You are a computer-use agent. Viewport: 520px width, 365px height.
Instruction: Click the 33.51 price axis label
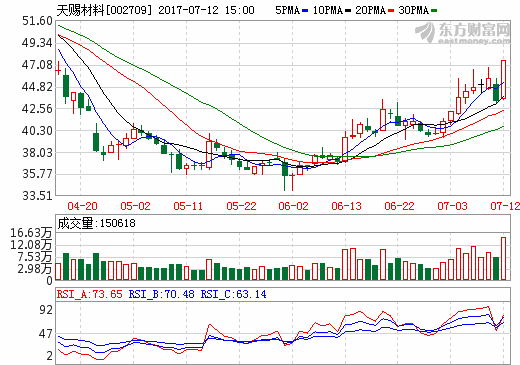[37, 196]
